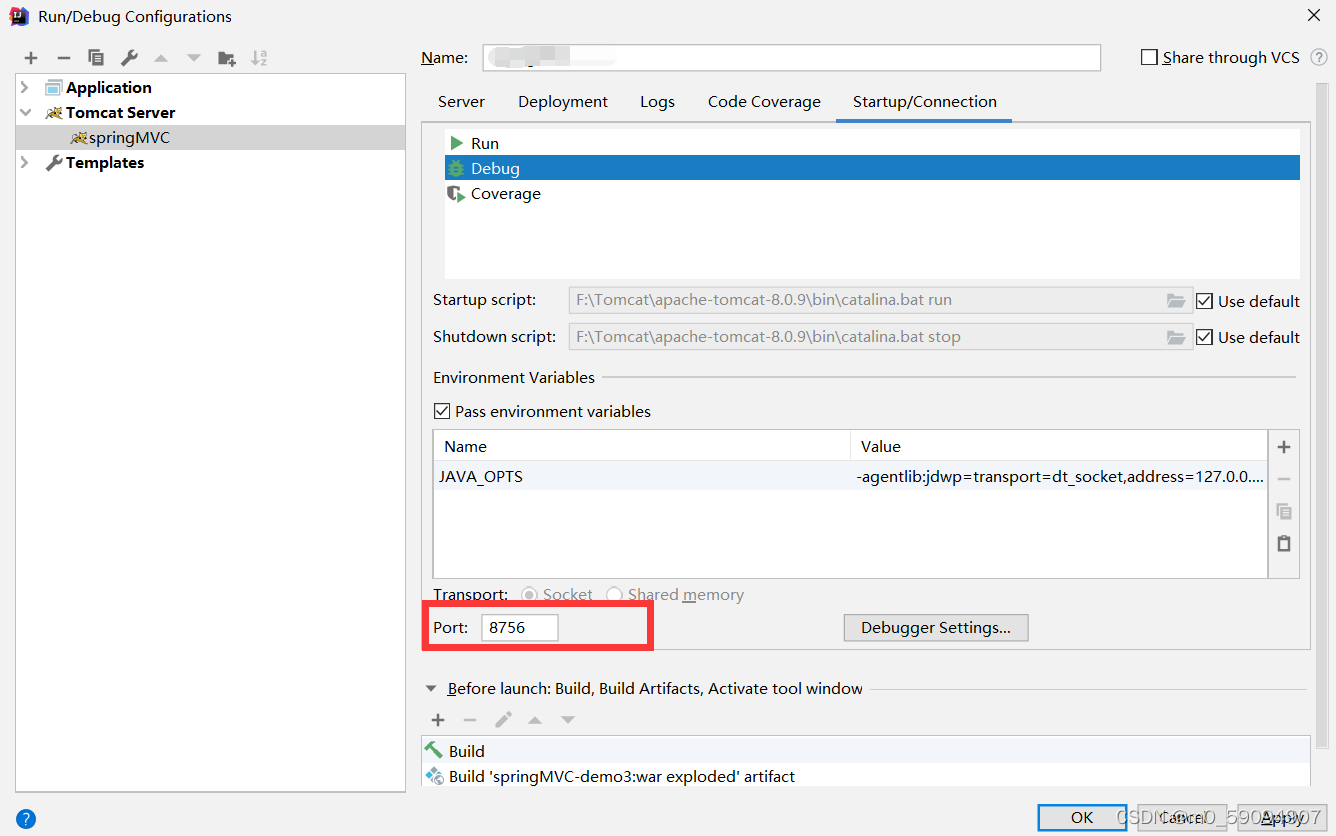The width and height of the screenshot is (1336, 836).
Task: Collapse the Before launch section
Action: [x=431, y=688]
